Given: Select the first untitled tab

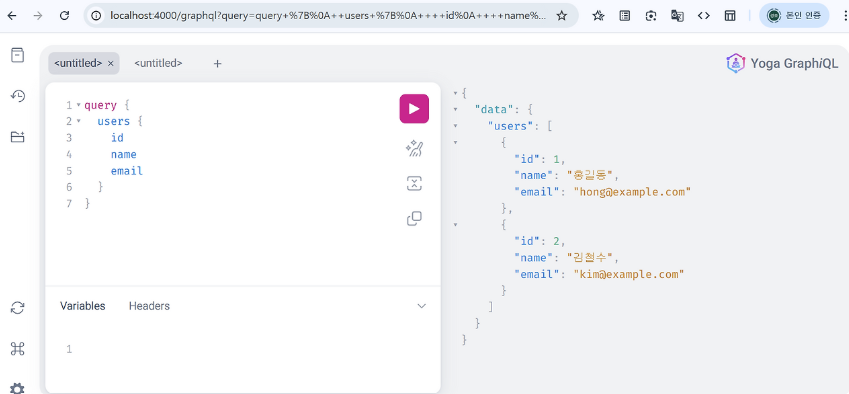Looking at the screenshot, I should point(79,63).
